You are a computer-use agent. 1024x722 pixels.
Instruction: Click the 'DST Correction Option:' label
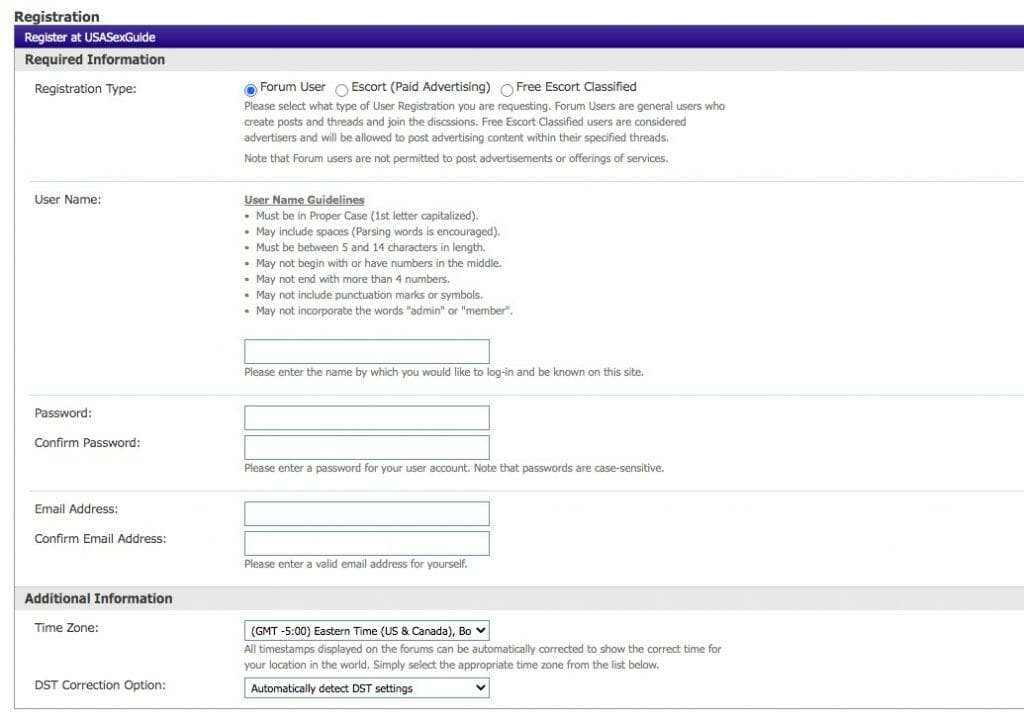(x=100, y=685)
